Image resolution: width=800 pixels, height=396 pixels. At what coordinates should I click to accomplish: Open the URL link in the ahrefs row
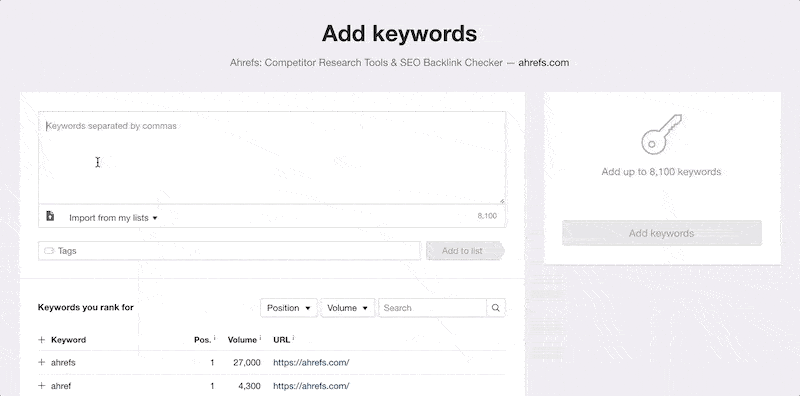click(311, 362)
